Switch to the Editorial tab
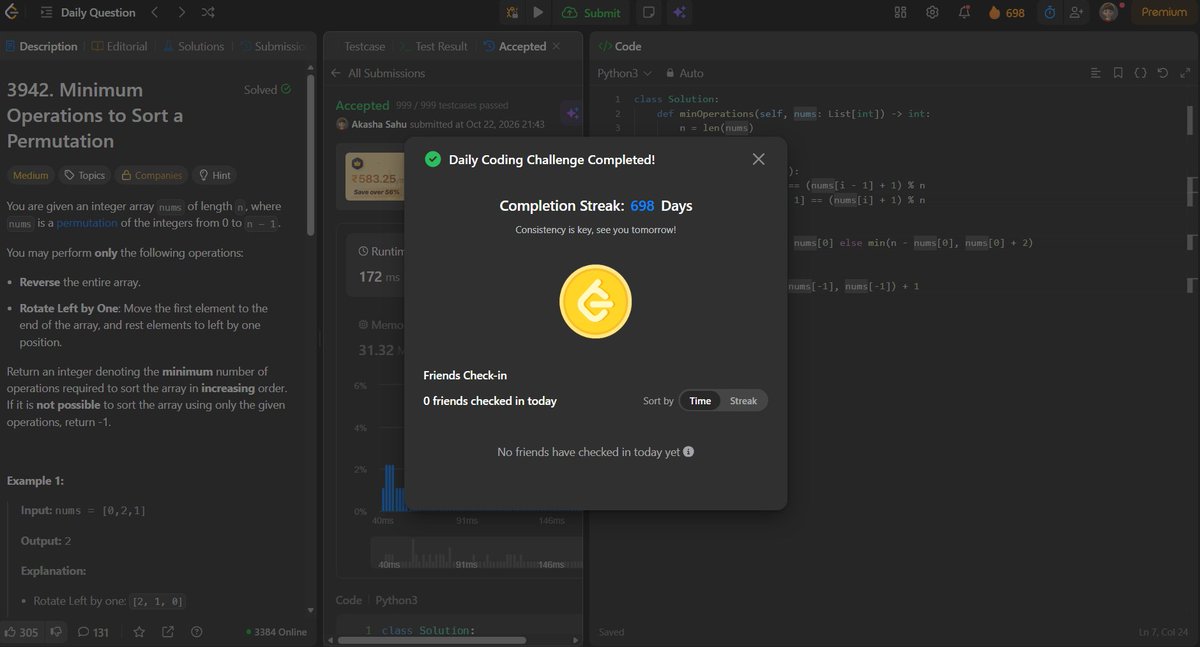This screenshot has width=1200, height=647. click(120, 46)
